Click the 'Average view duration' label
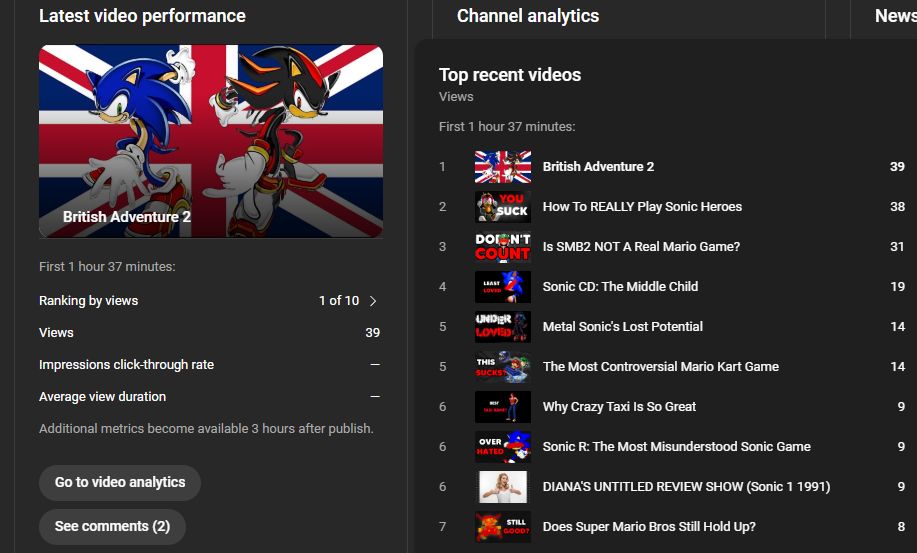Image resolution: width=917 pixels, height=553 pixels. click(102, 397)
